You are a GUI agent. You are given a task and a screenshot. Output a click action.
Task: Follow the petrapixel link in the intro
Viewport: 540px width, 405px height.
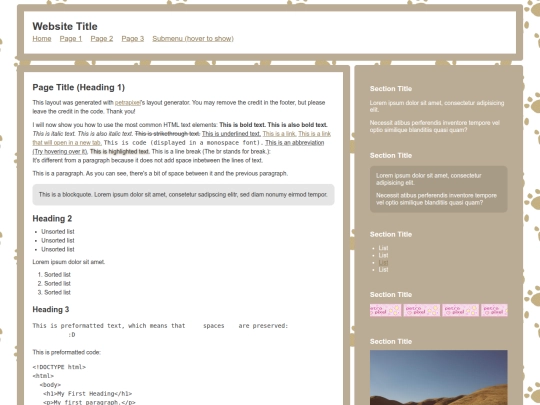(127, 103)
